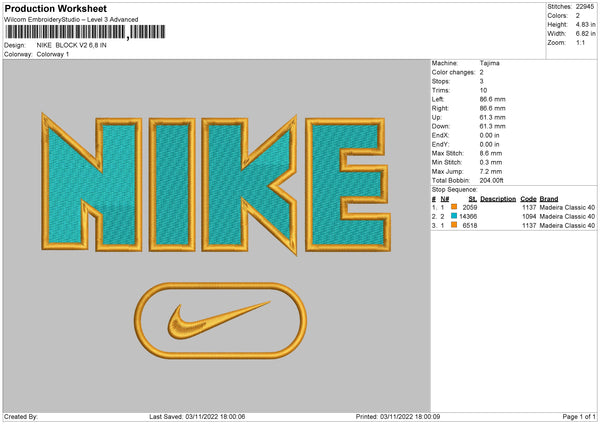The height and width of the screenshot is (424, 600).
Task: Click 'Madeira Classic 40' in stop row 2
Action: coord(567,217)
